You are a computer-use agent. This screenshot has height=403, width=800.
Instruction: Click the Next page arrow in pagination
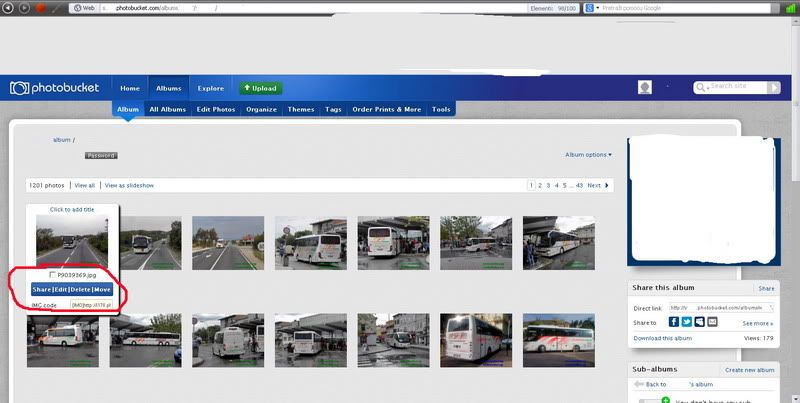pyautogui.click(x=607, y=186)
